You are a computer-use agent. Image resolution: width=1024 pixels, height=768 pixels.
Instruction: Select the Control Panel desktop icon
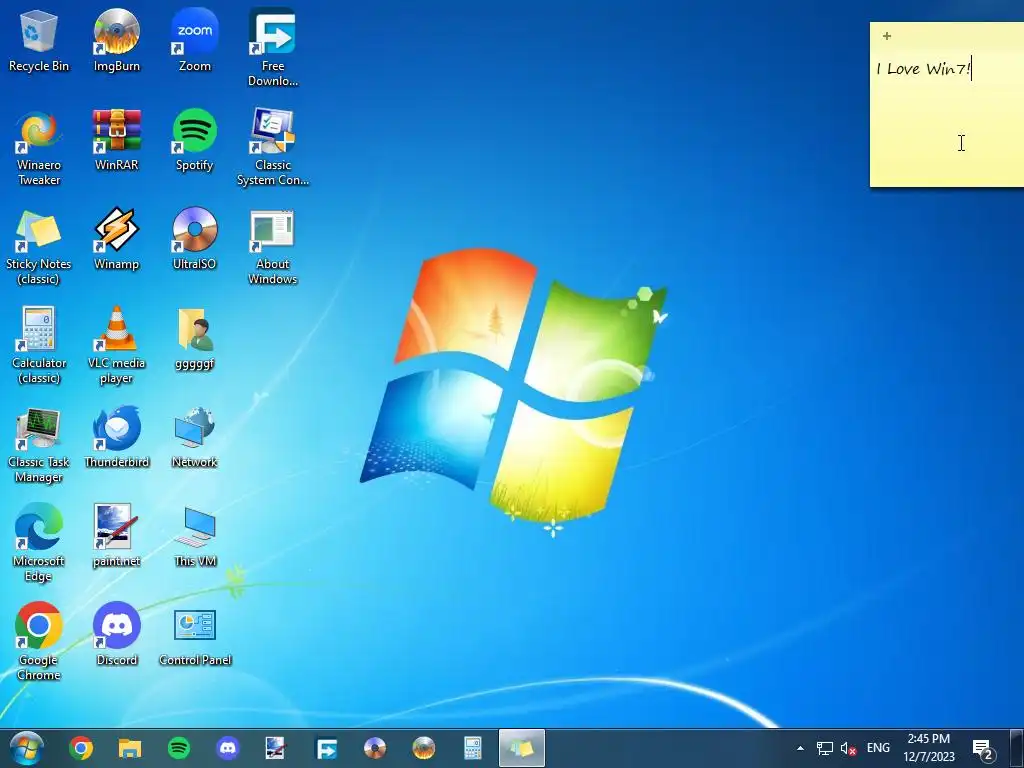pos(195,635)
